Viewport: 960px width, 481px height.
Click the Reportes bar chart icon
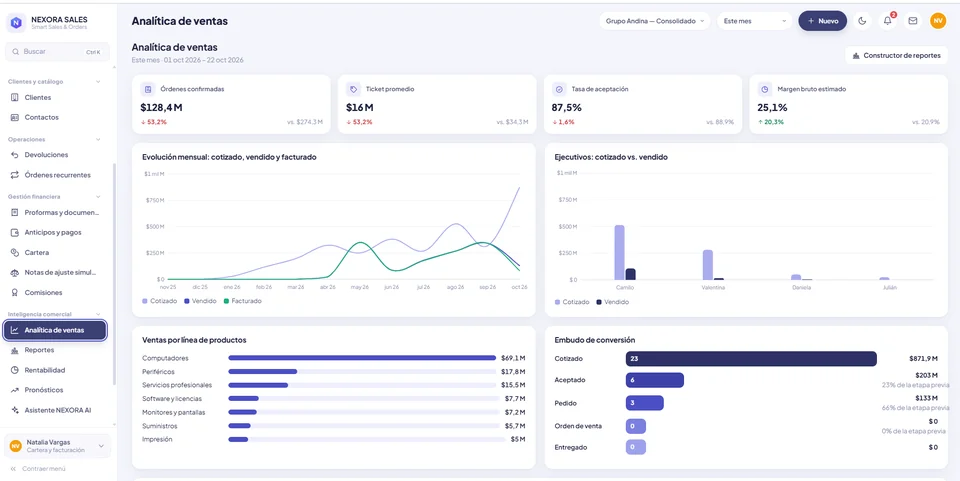coord(15,350)
